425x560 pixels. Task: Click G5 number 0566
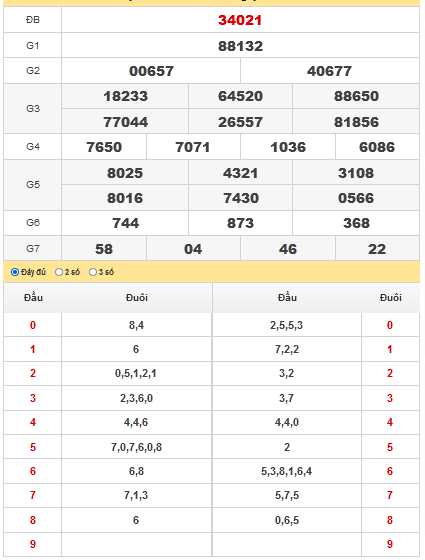[356, 198]
